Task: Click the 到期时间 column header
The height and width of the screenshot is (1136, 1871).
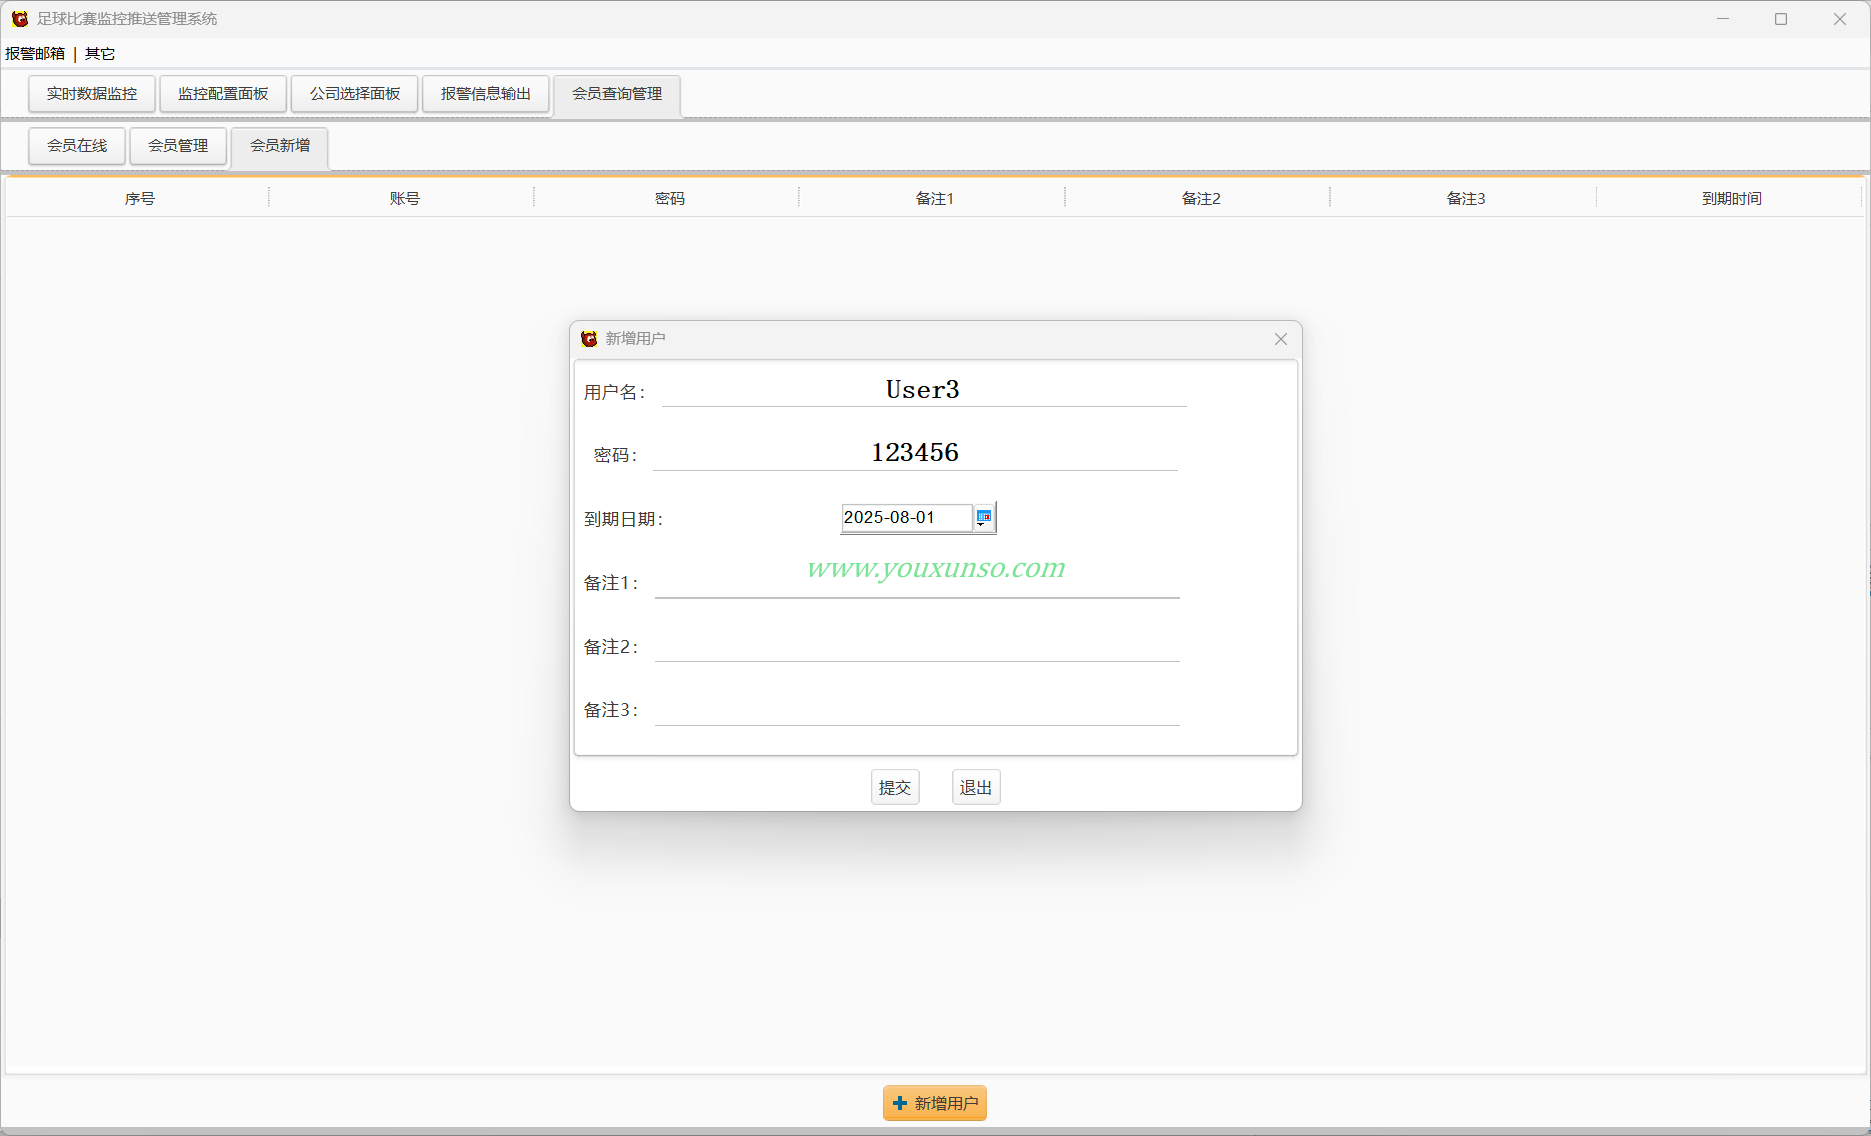Action: pos(1731,198)
